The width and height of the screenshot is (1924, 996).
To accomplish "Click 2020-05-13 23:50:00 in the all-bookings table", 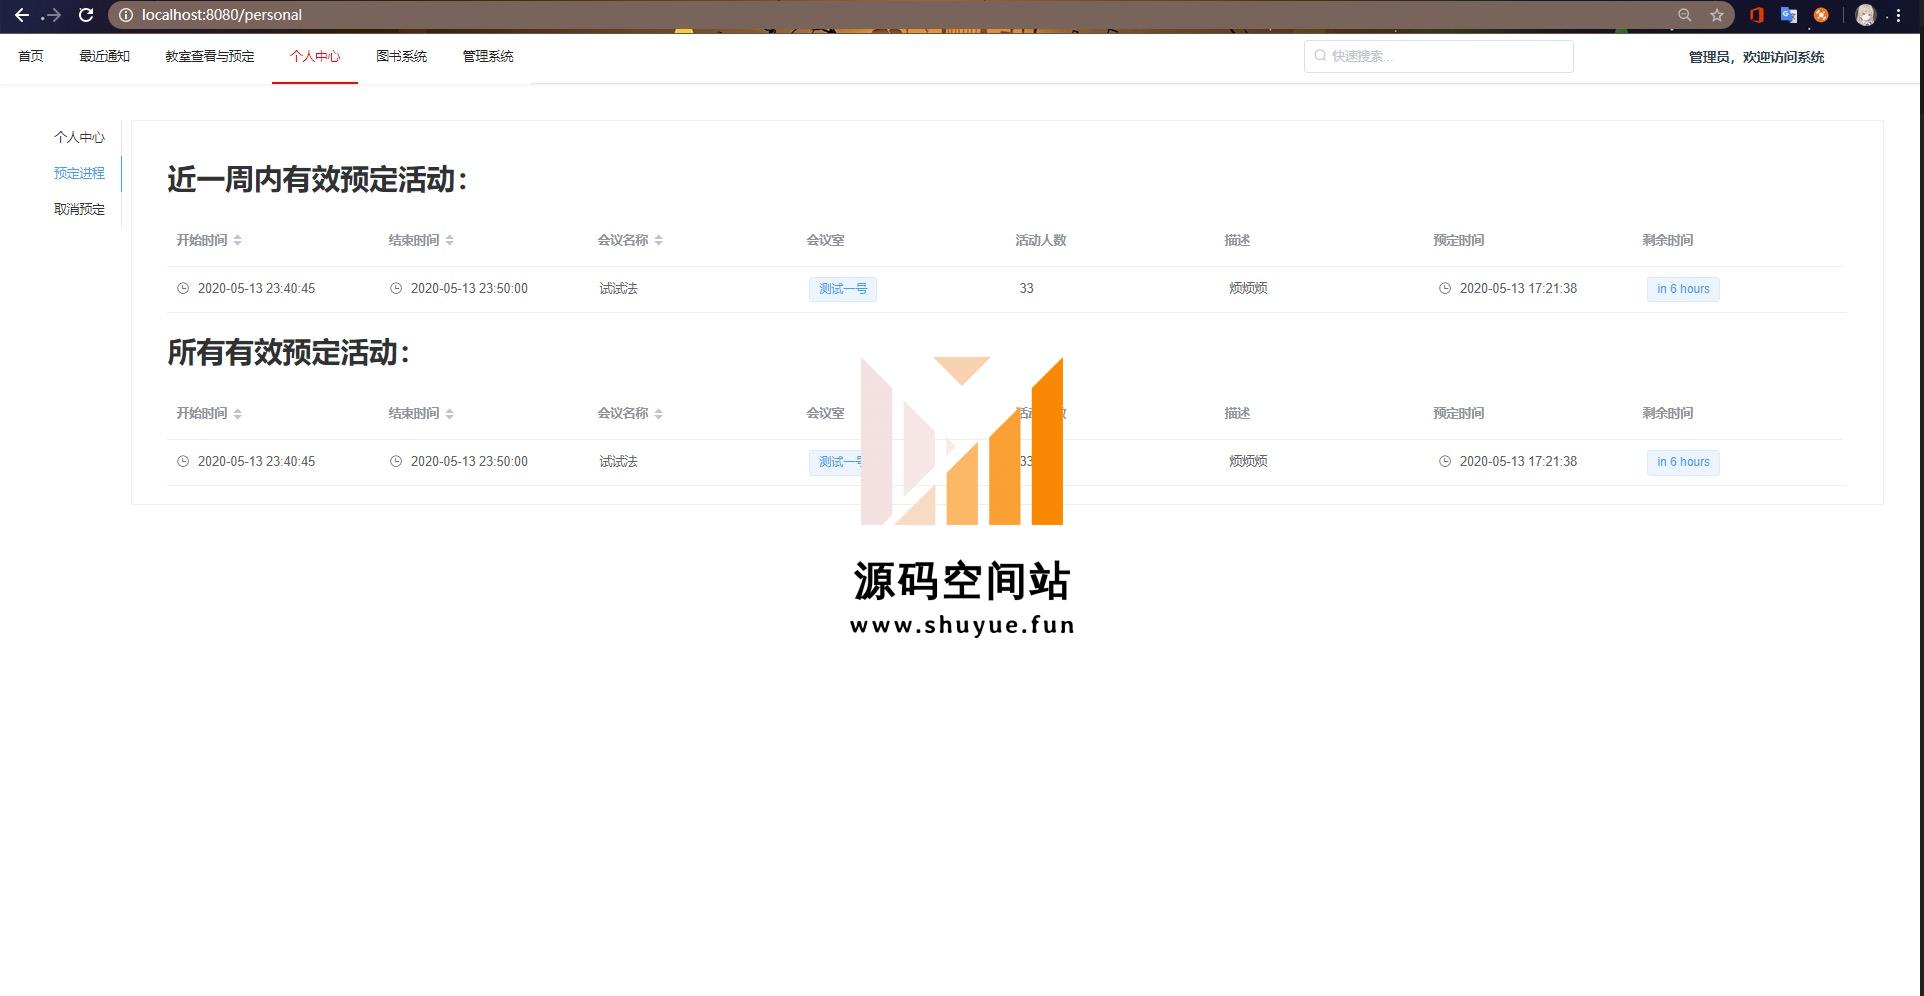I will click(469, 461).
